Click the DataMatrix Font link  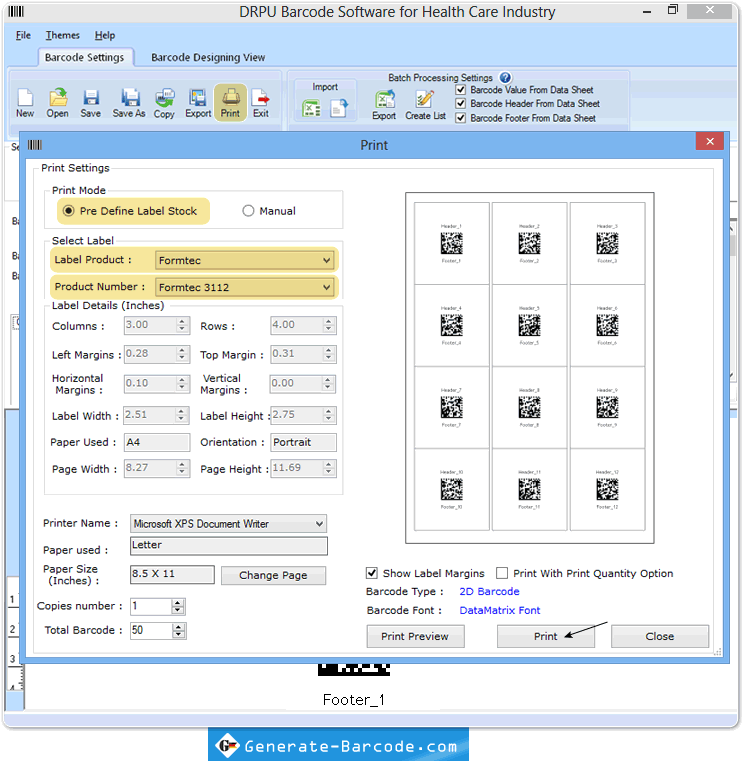(x=499, y=611)
